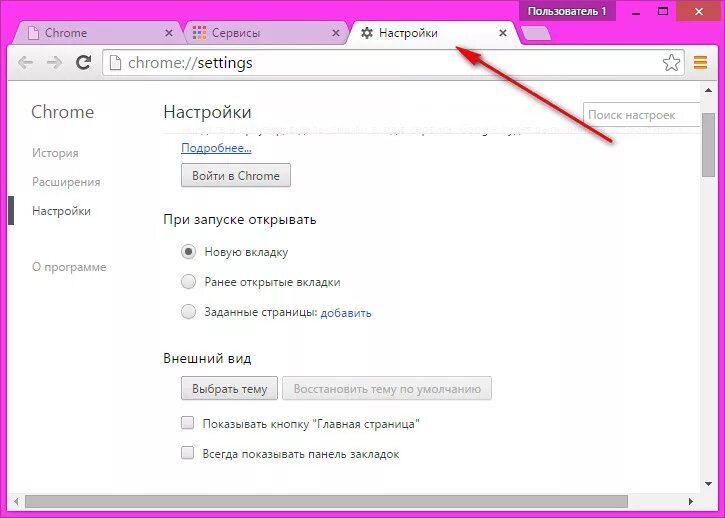Click the vertical scrollbar down arrow
725x518 pixels.
pyautogui.click(x=708, y=484)
